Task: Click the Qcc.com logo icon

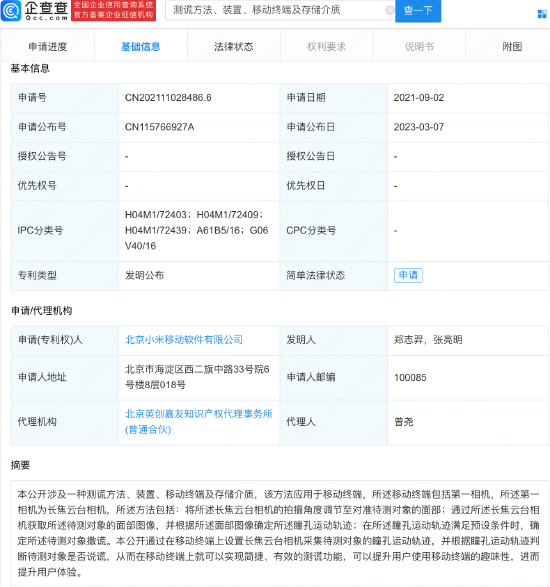Action: 11,11
